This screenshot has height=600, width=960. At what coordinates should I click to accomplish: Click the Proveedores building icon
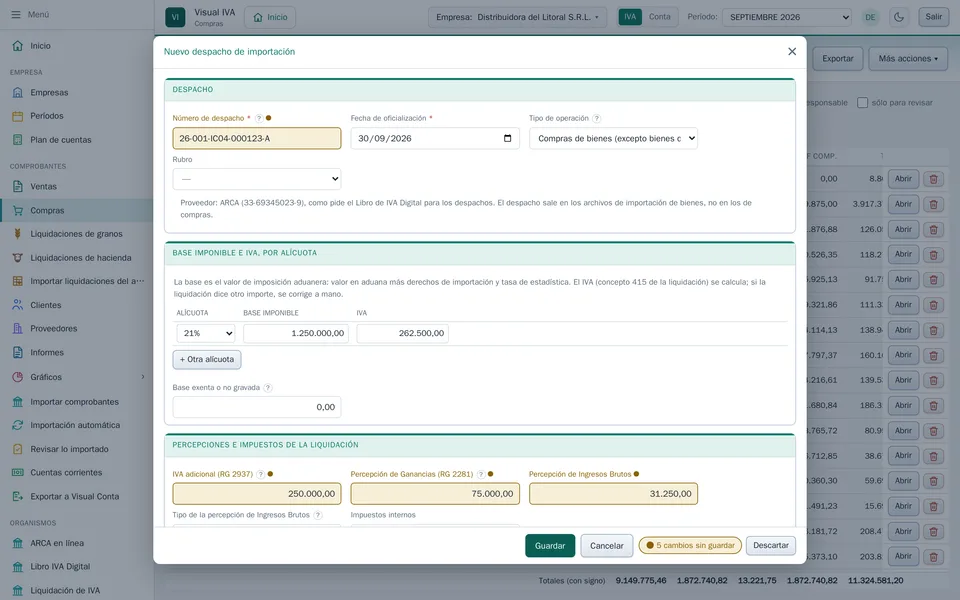pyautogui.click(x=18, y=328)
